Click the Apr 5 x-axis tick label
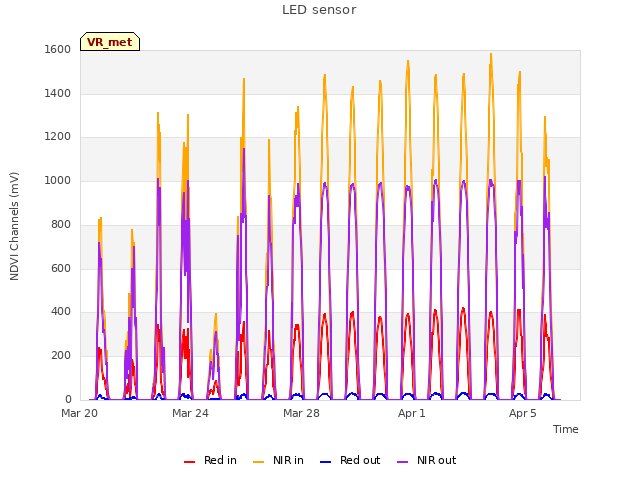This screenshot has width=640, height=480. [x=522, y=413]
